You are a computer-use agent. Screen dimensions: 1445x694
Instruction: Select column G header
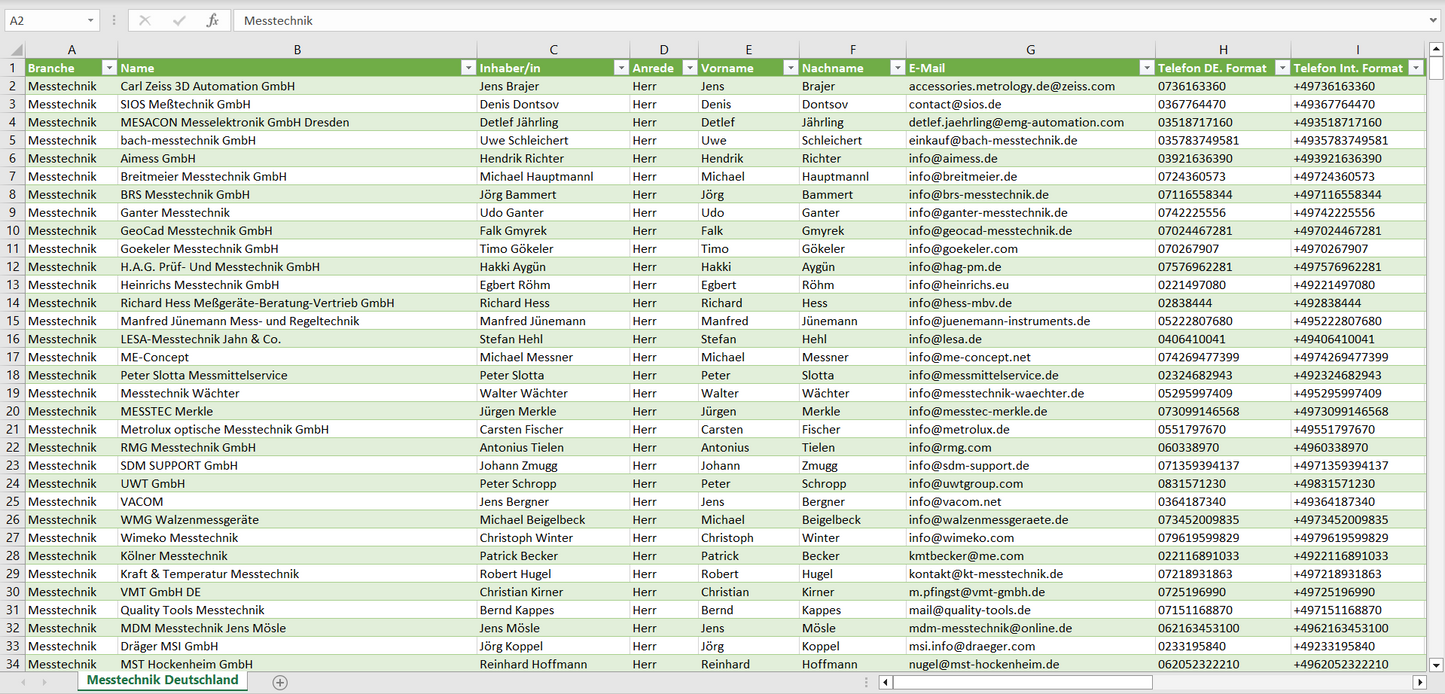coord(1030,50)
